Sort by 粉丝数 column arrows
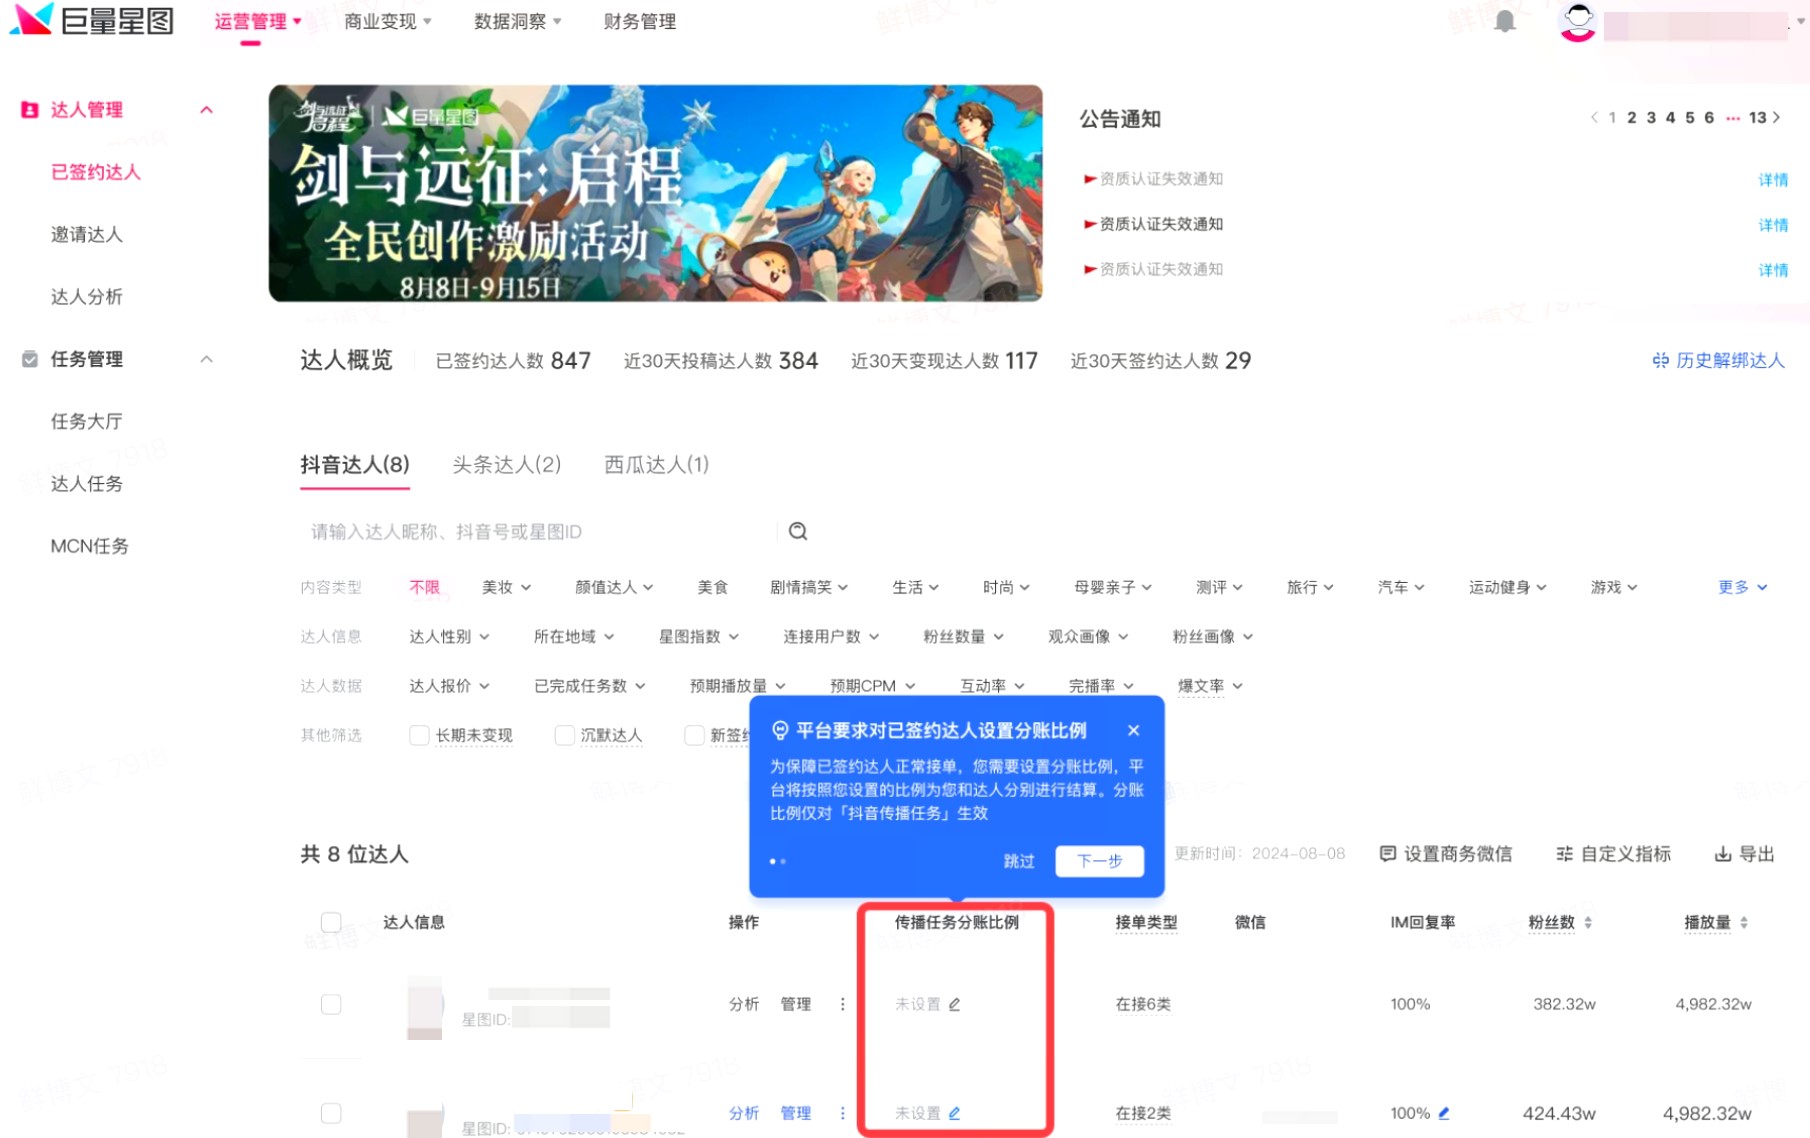 (1588, 922)
